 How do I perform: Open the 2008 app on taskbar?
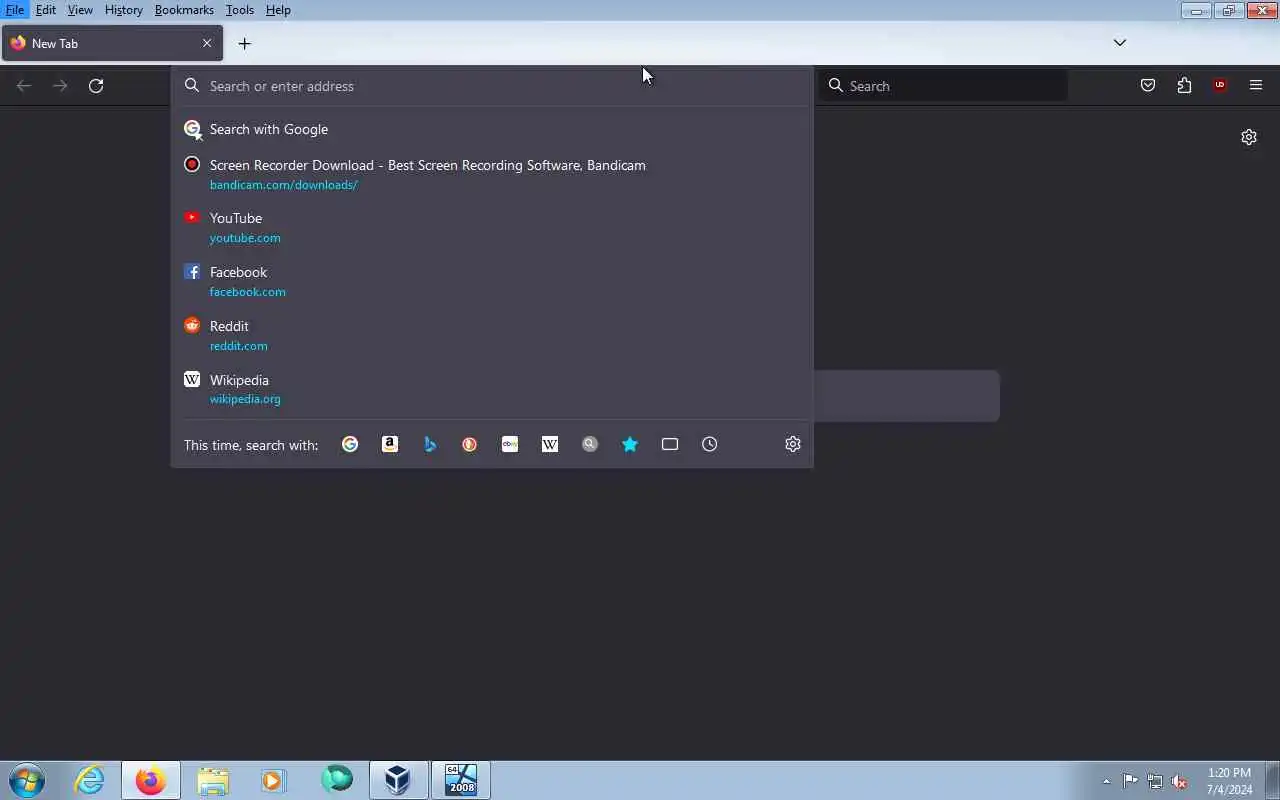(461, 780)
